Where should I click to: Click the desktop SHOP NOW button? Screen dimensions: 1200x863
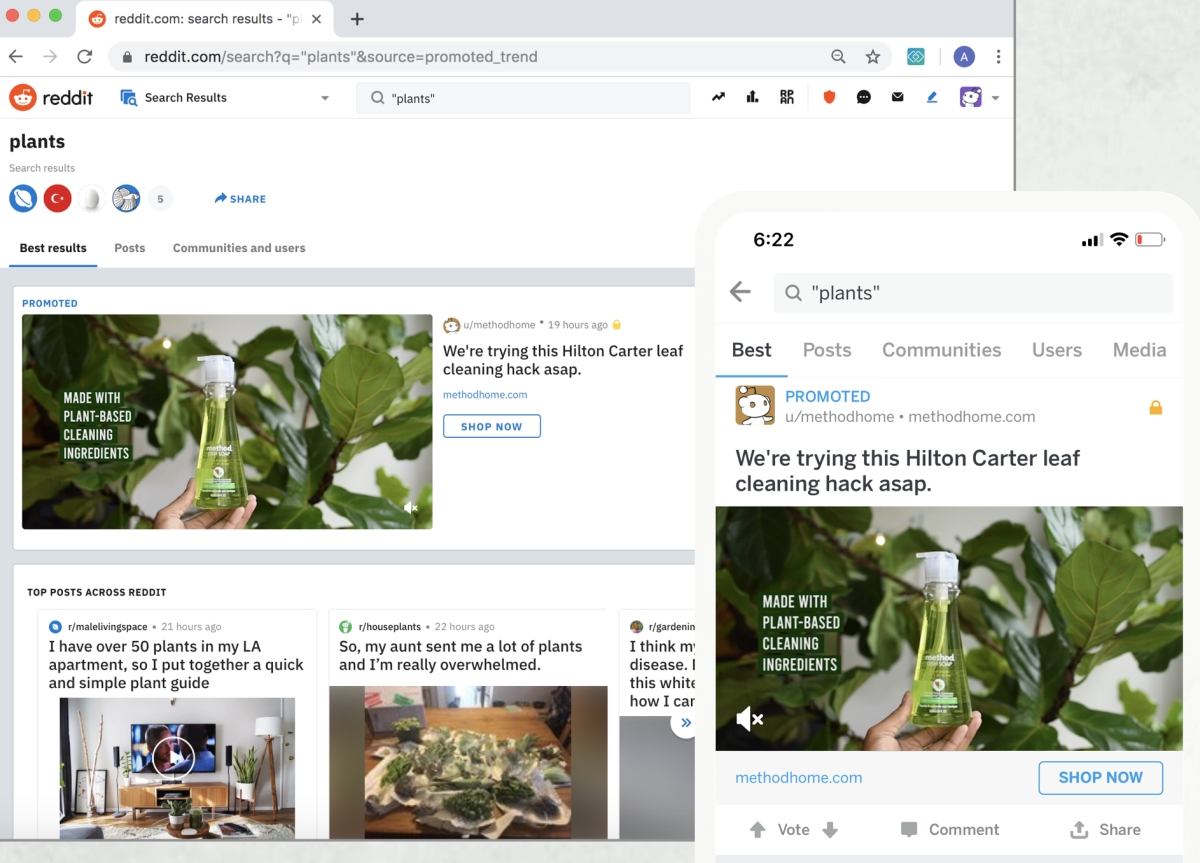pyautogui.click(x=491, y=426)
